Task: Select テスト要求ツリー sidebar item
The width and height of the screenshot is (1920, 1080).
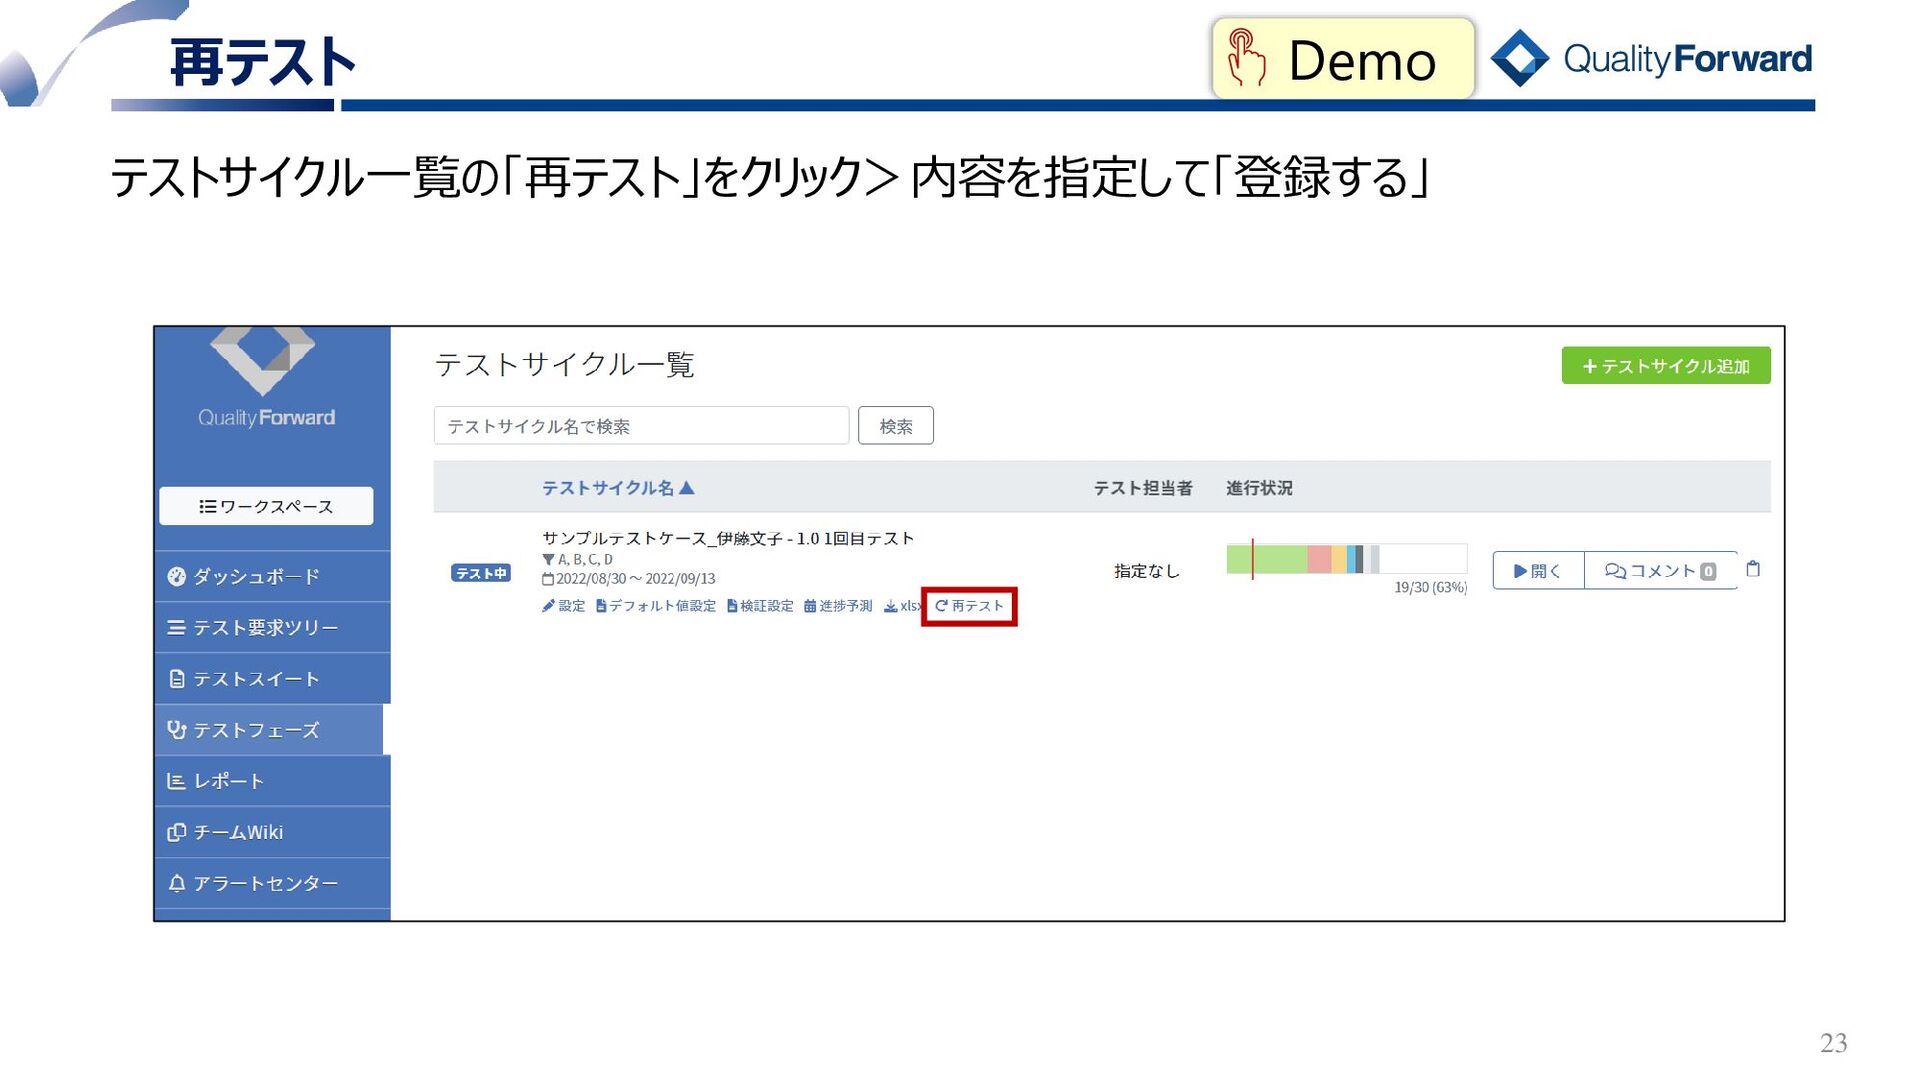Action: pos(265,628)
